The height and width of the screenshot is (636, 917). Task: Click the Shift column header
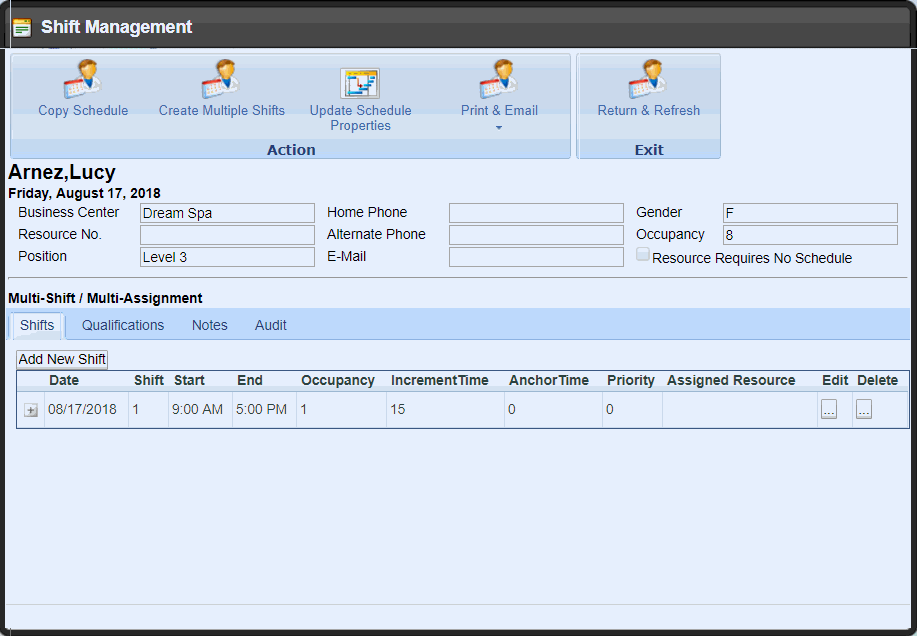(x=149, y=381)
